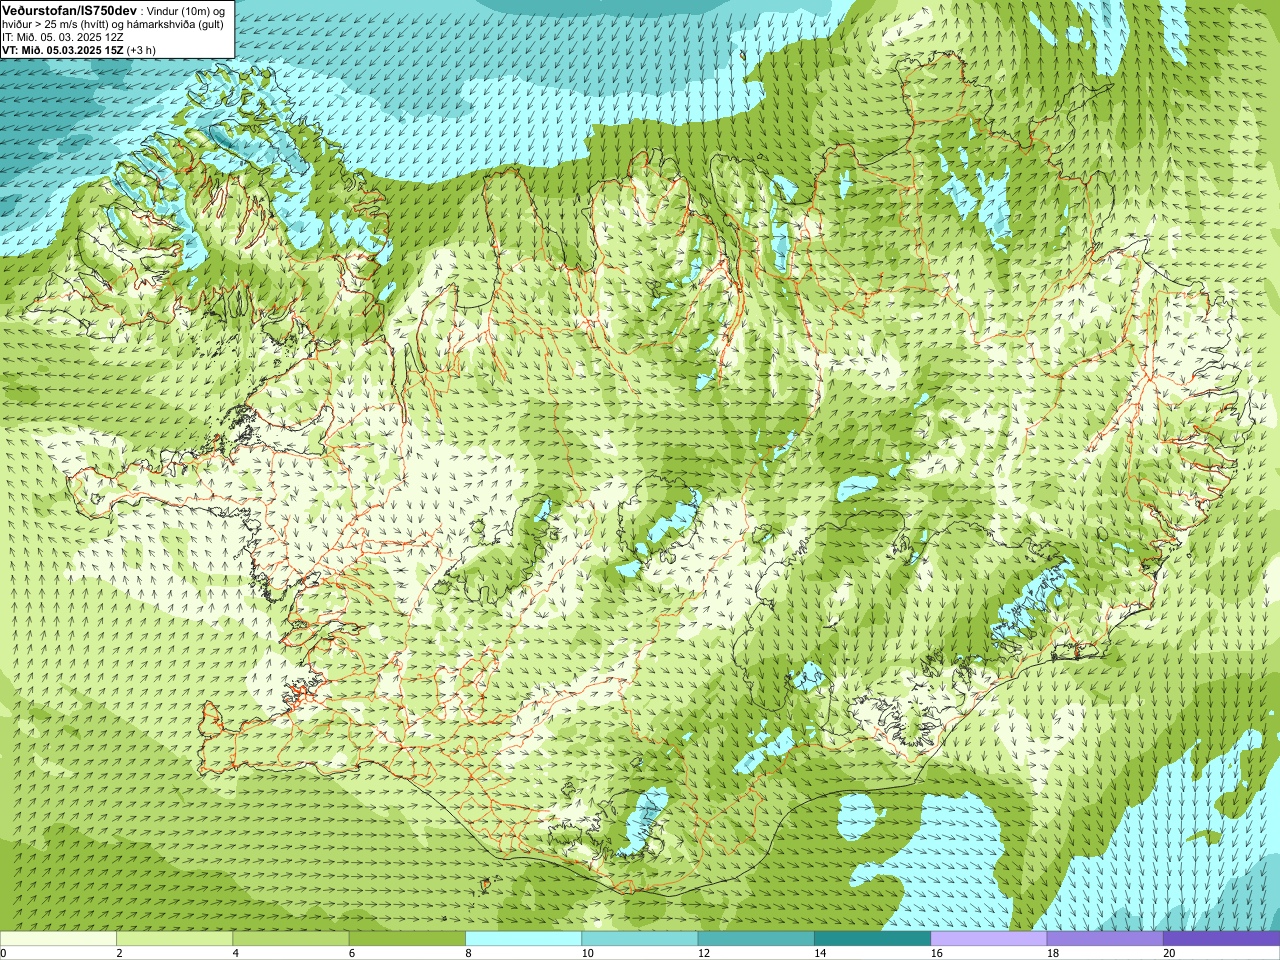
Task: Click the legend scale label '14'
Action: pyautogui.click(x=820, y=953)
